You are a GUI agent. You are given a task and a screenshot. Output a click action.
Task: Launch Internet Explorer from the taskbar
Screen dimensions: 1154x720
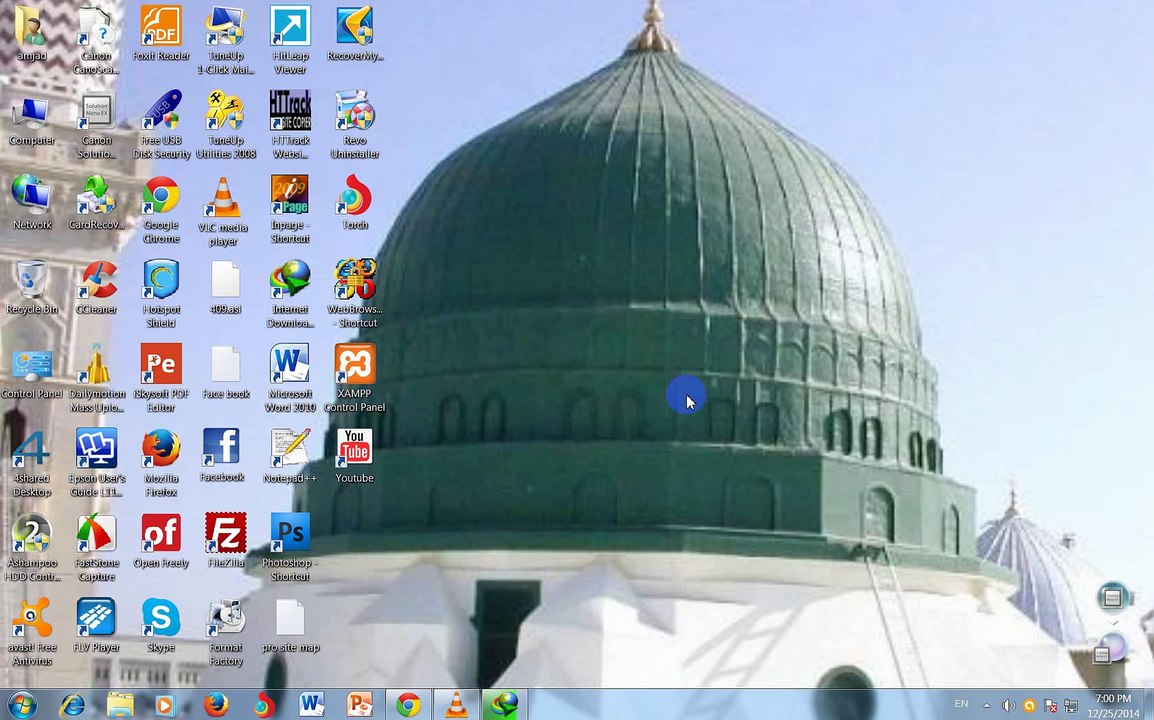coord(71,705)
